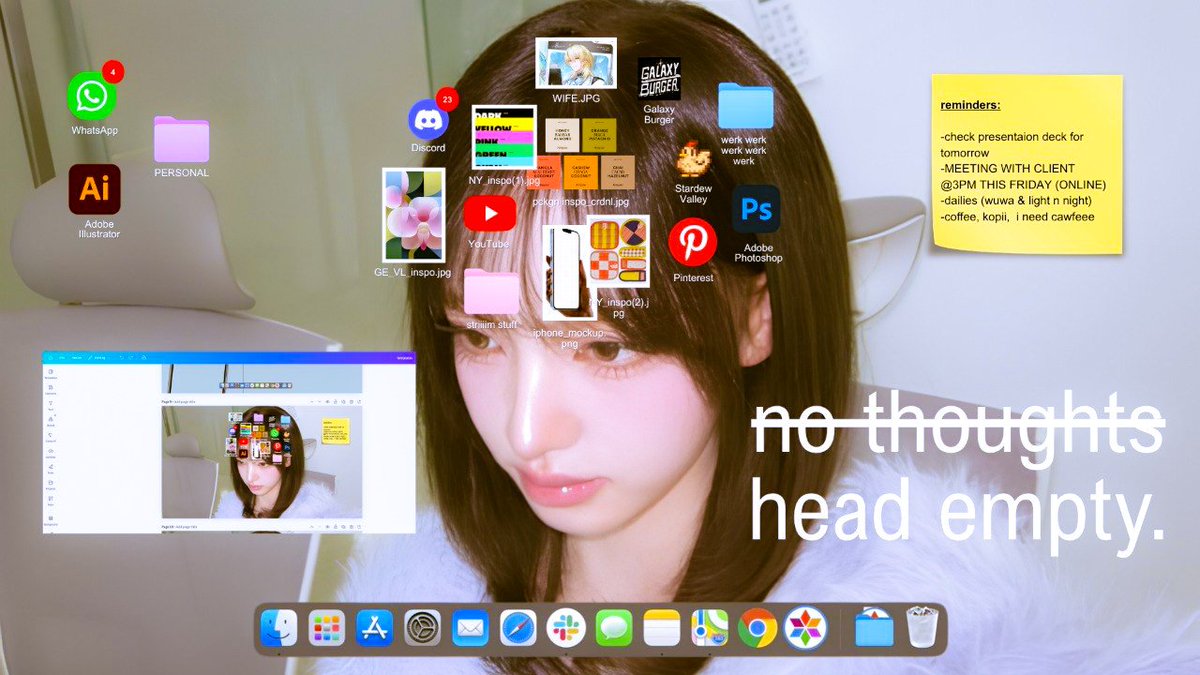The height and width of the screenshot is (675, 1200).
Task: Open Finder from the dock
Action: point(279,628)
